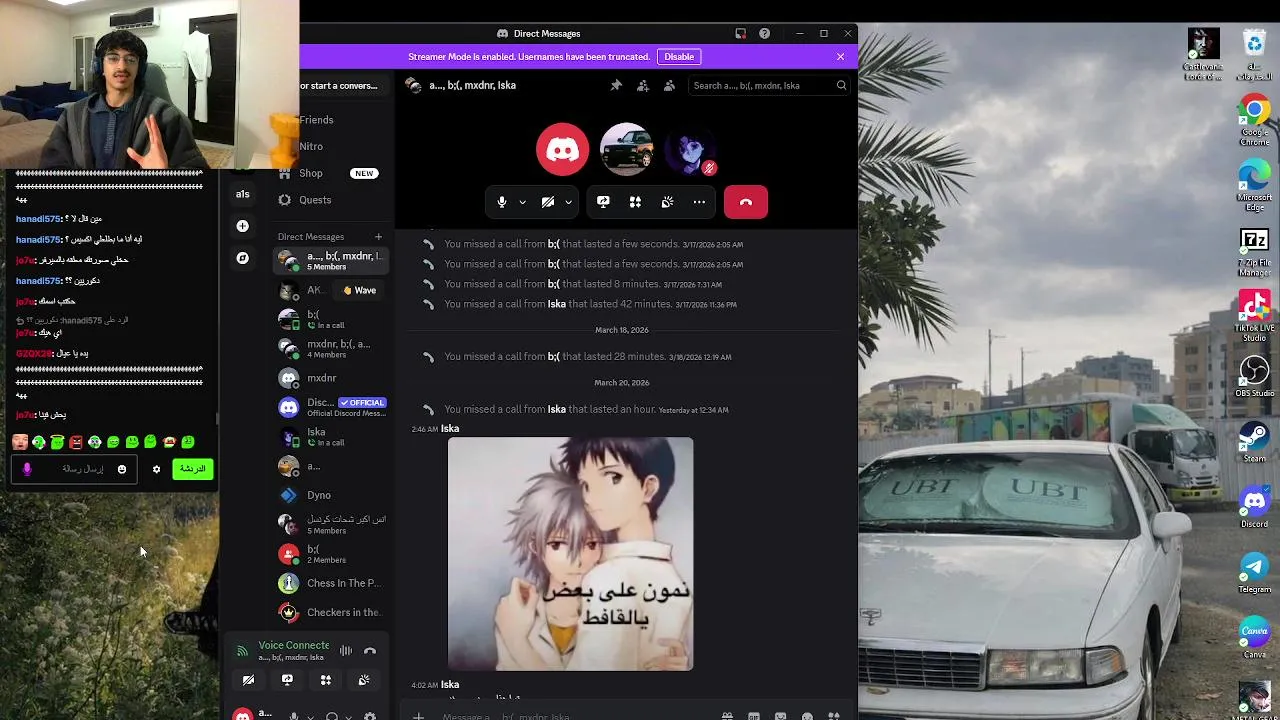
Task: Open the mxdnr direct message
Action: point(330,378)
